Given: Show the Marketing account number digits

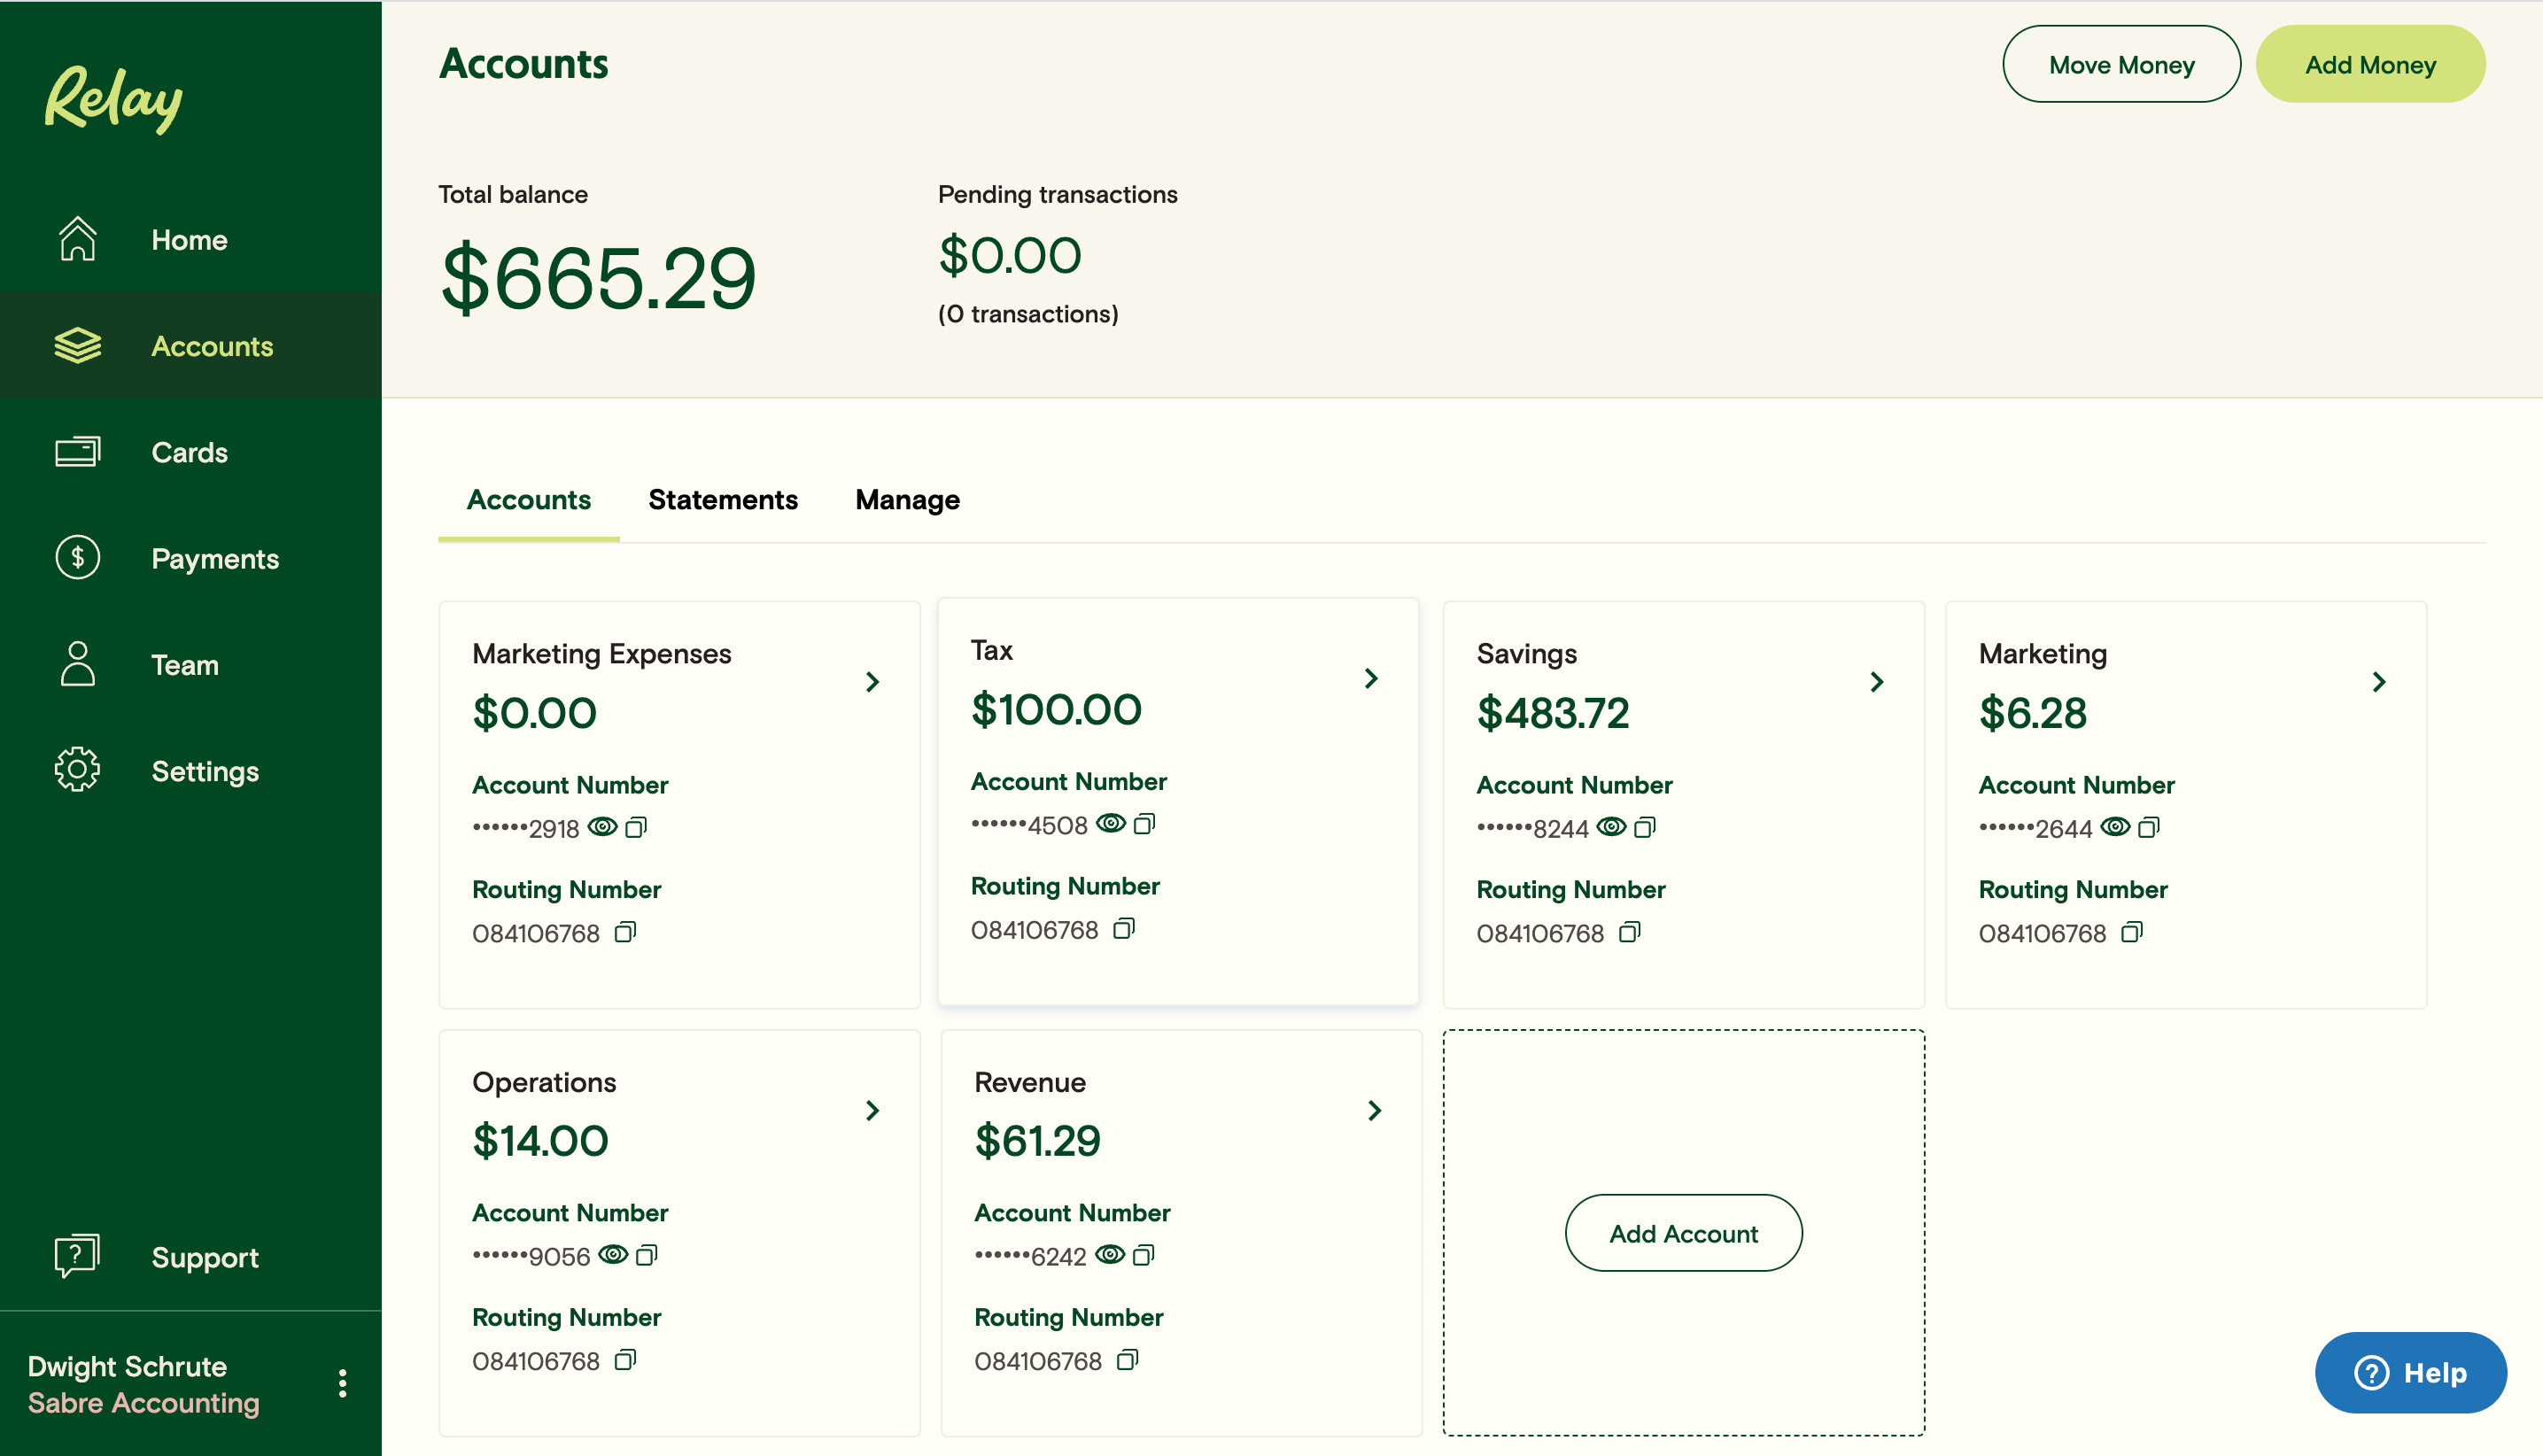Looking at the screenshot, I should [2117, 827].
